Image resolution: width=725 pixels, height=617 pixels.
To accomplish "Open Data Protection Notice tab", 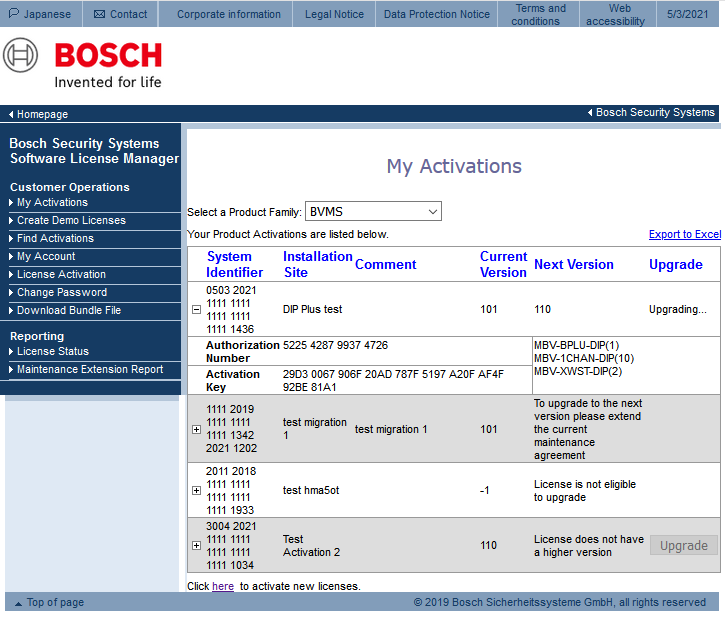I will click(437, 14).
